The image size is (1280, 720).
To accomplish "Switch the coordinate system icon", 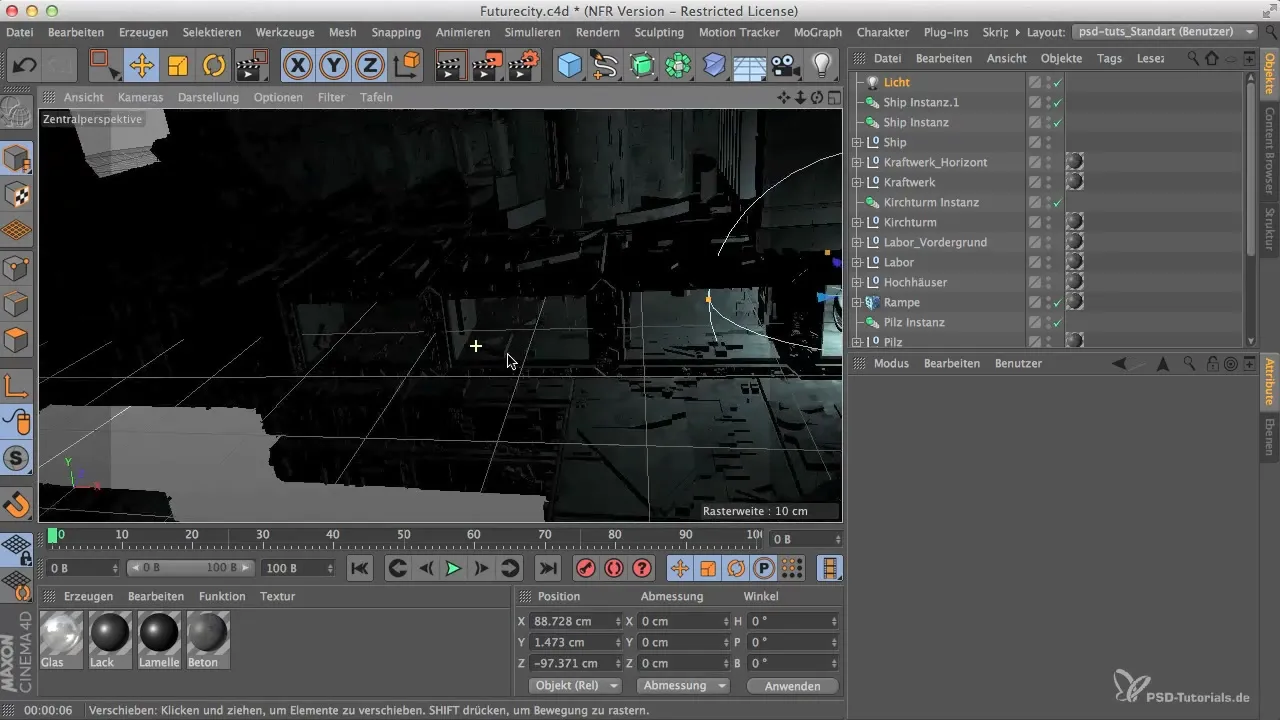I will pyautogui.click(x=408, y=67).
